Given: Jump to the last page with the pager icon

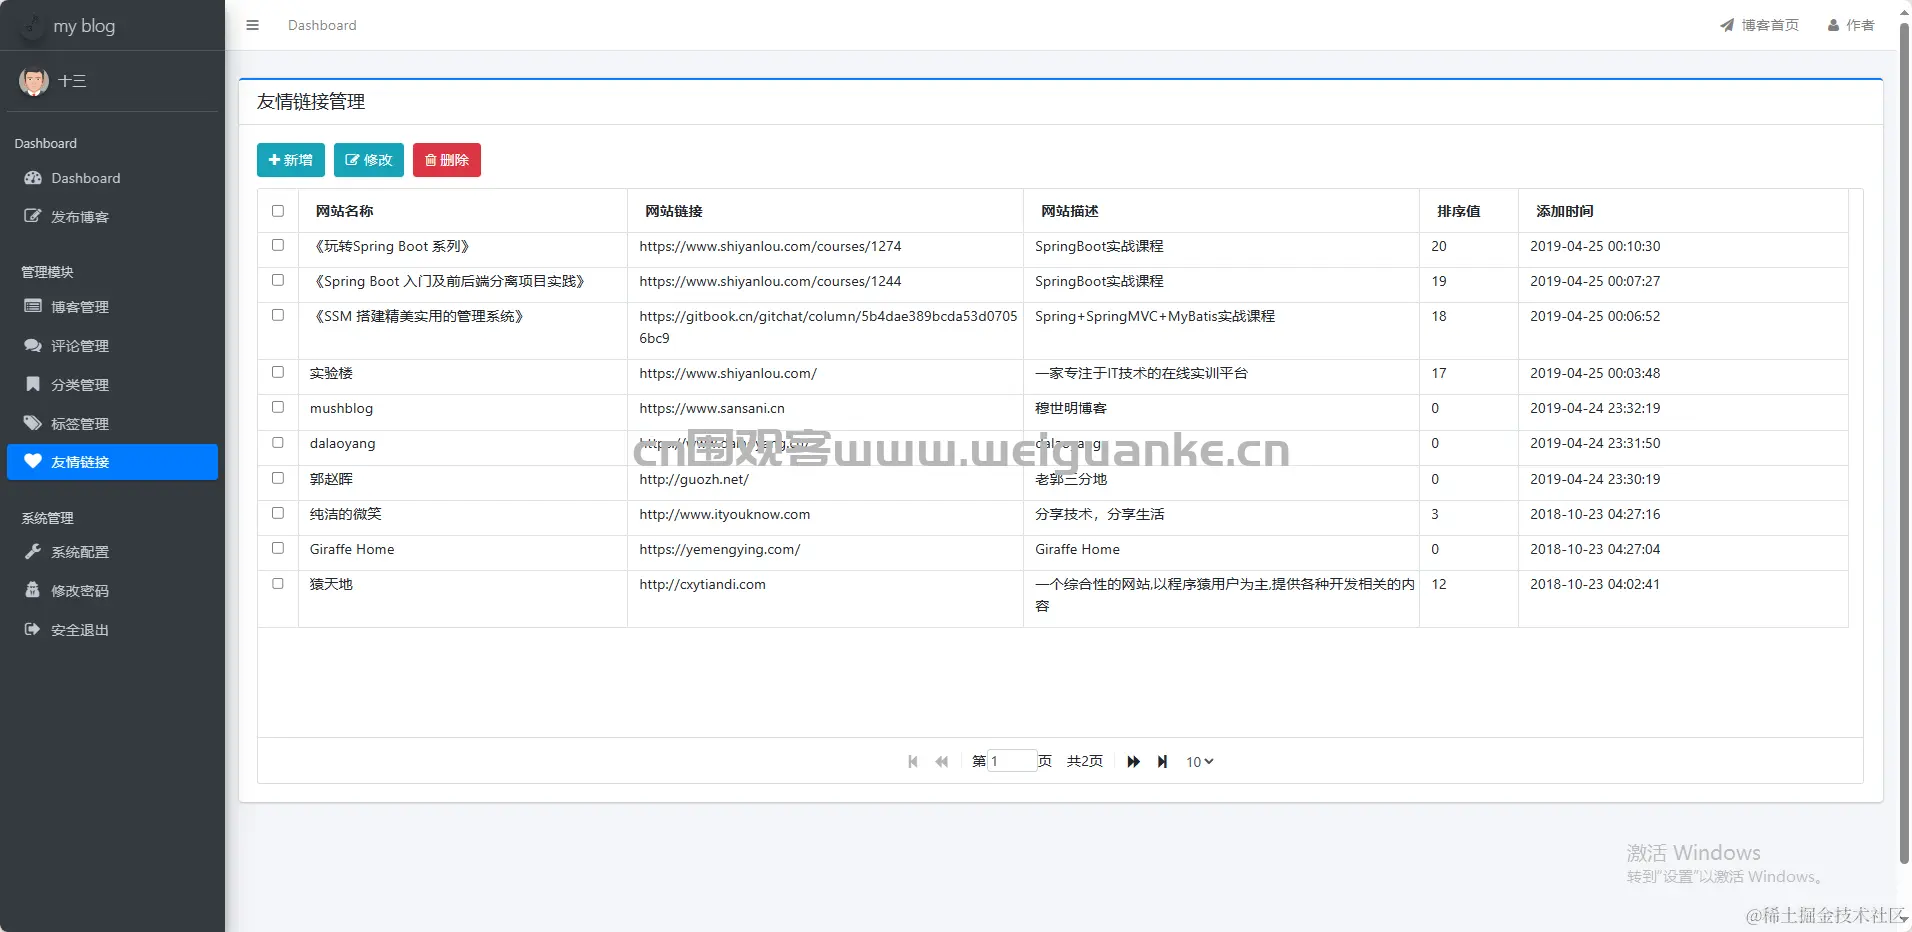Looking at the screenshot, I should tap(1162, 761).
